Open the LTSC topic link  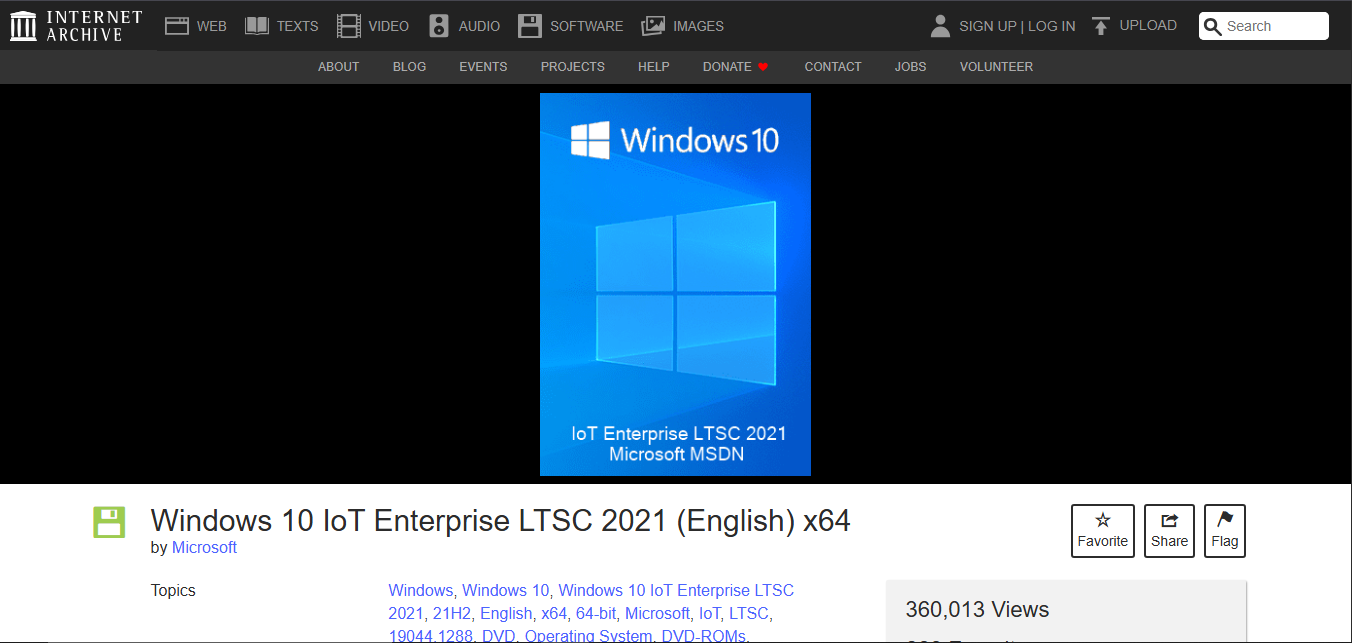pos(748,613)
